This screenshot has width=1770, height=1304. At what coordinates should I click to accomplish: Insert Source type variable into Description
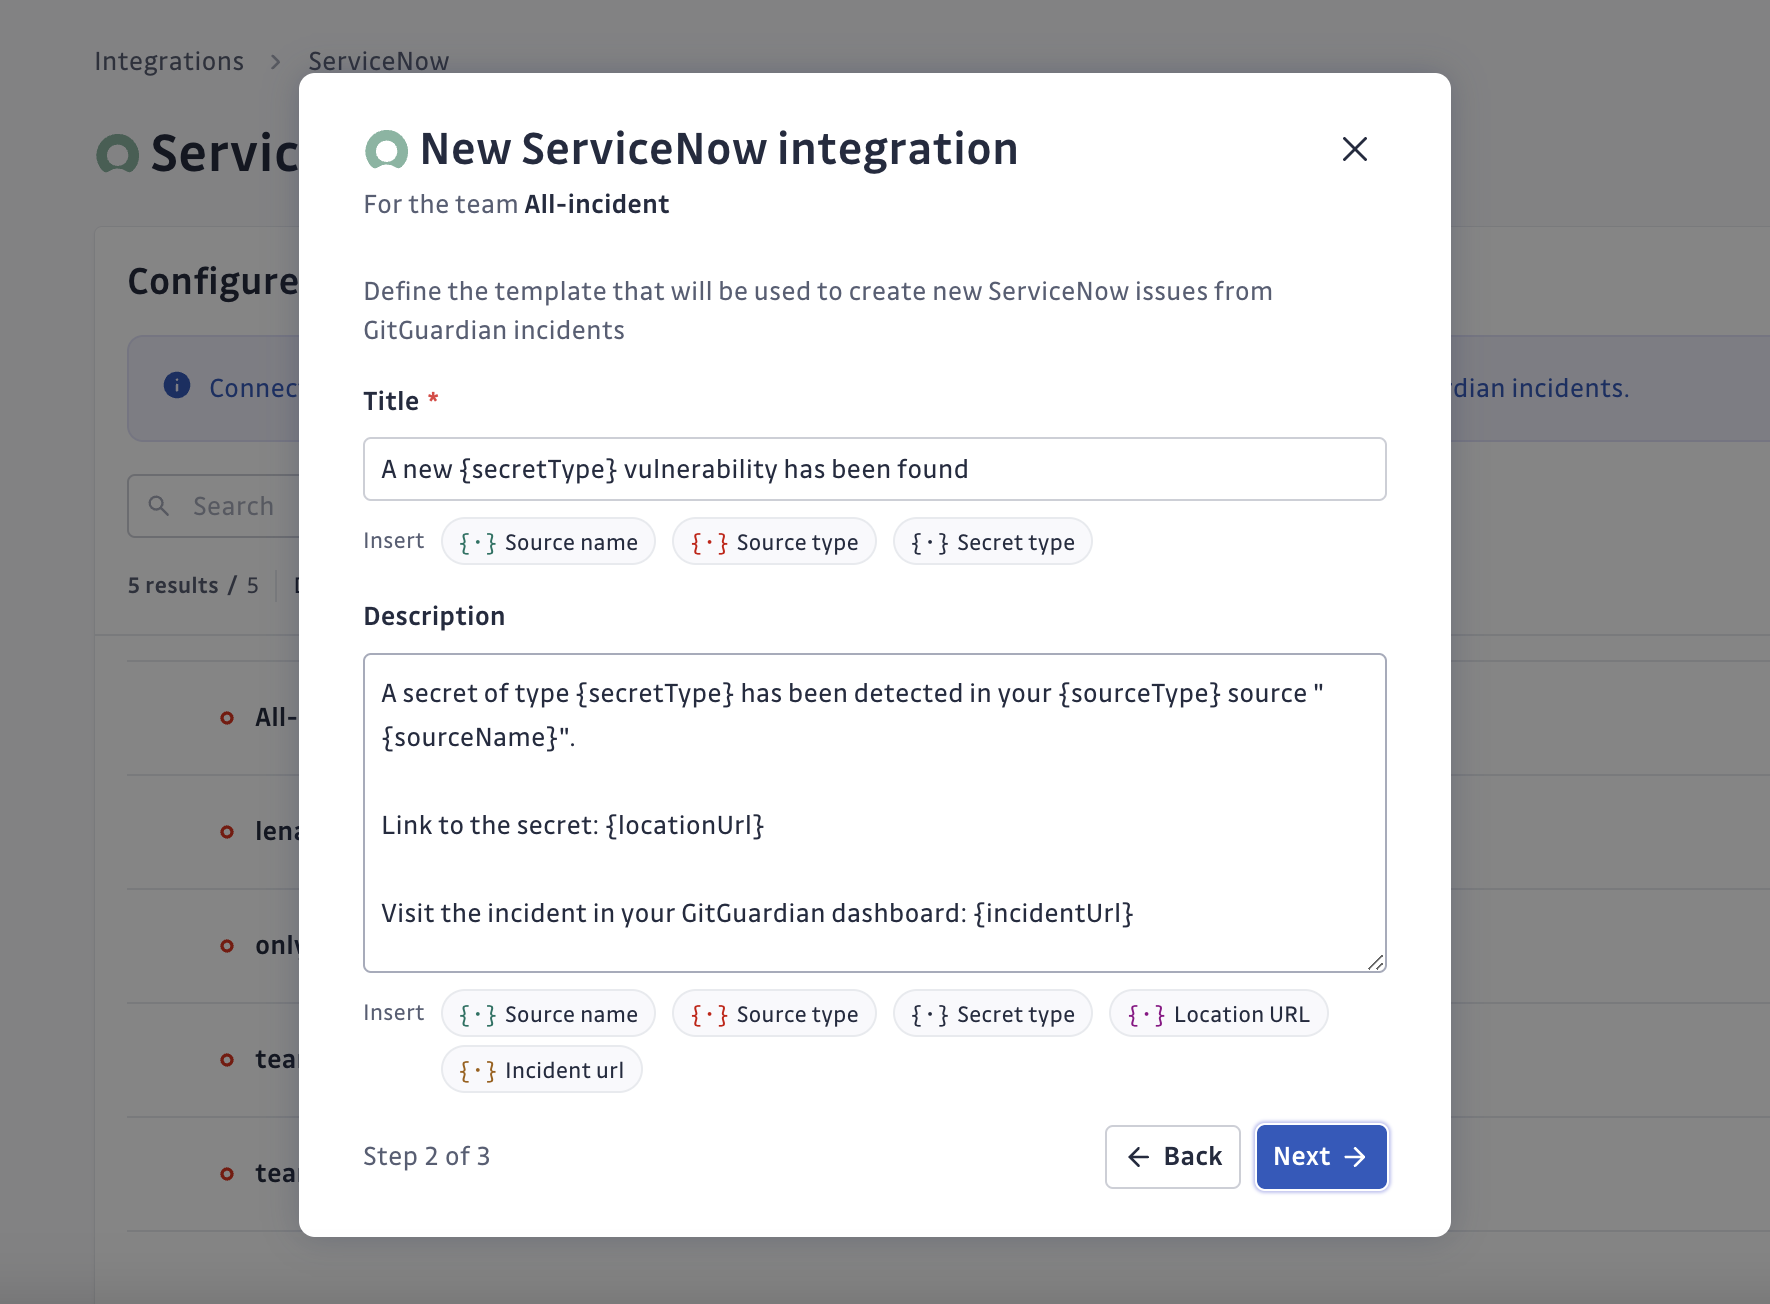[774, 1014]
